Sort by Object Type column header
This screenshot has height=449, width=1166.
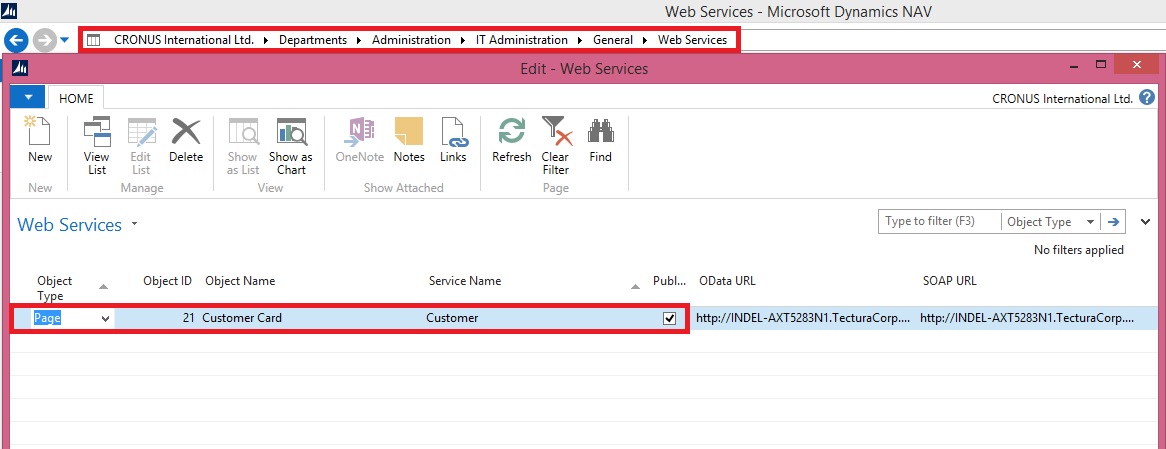[x=55, y=288]
